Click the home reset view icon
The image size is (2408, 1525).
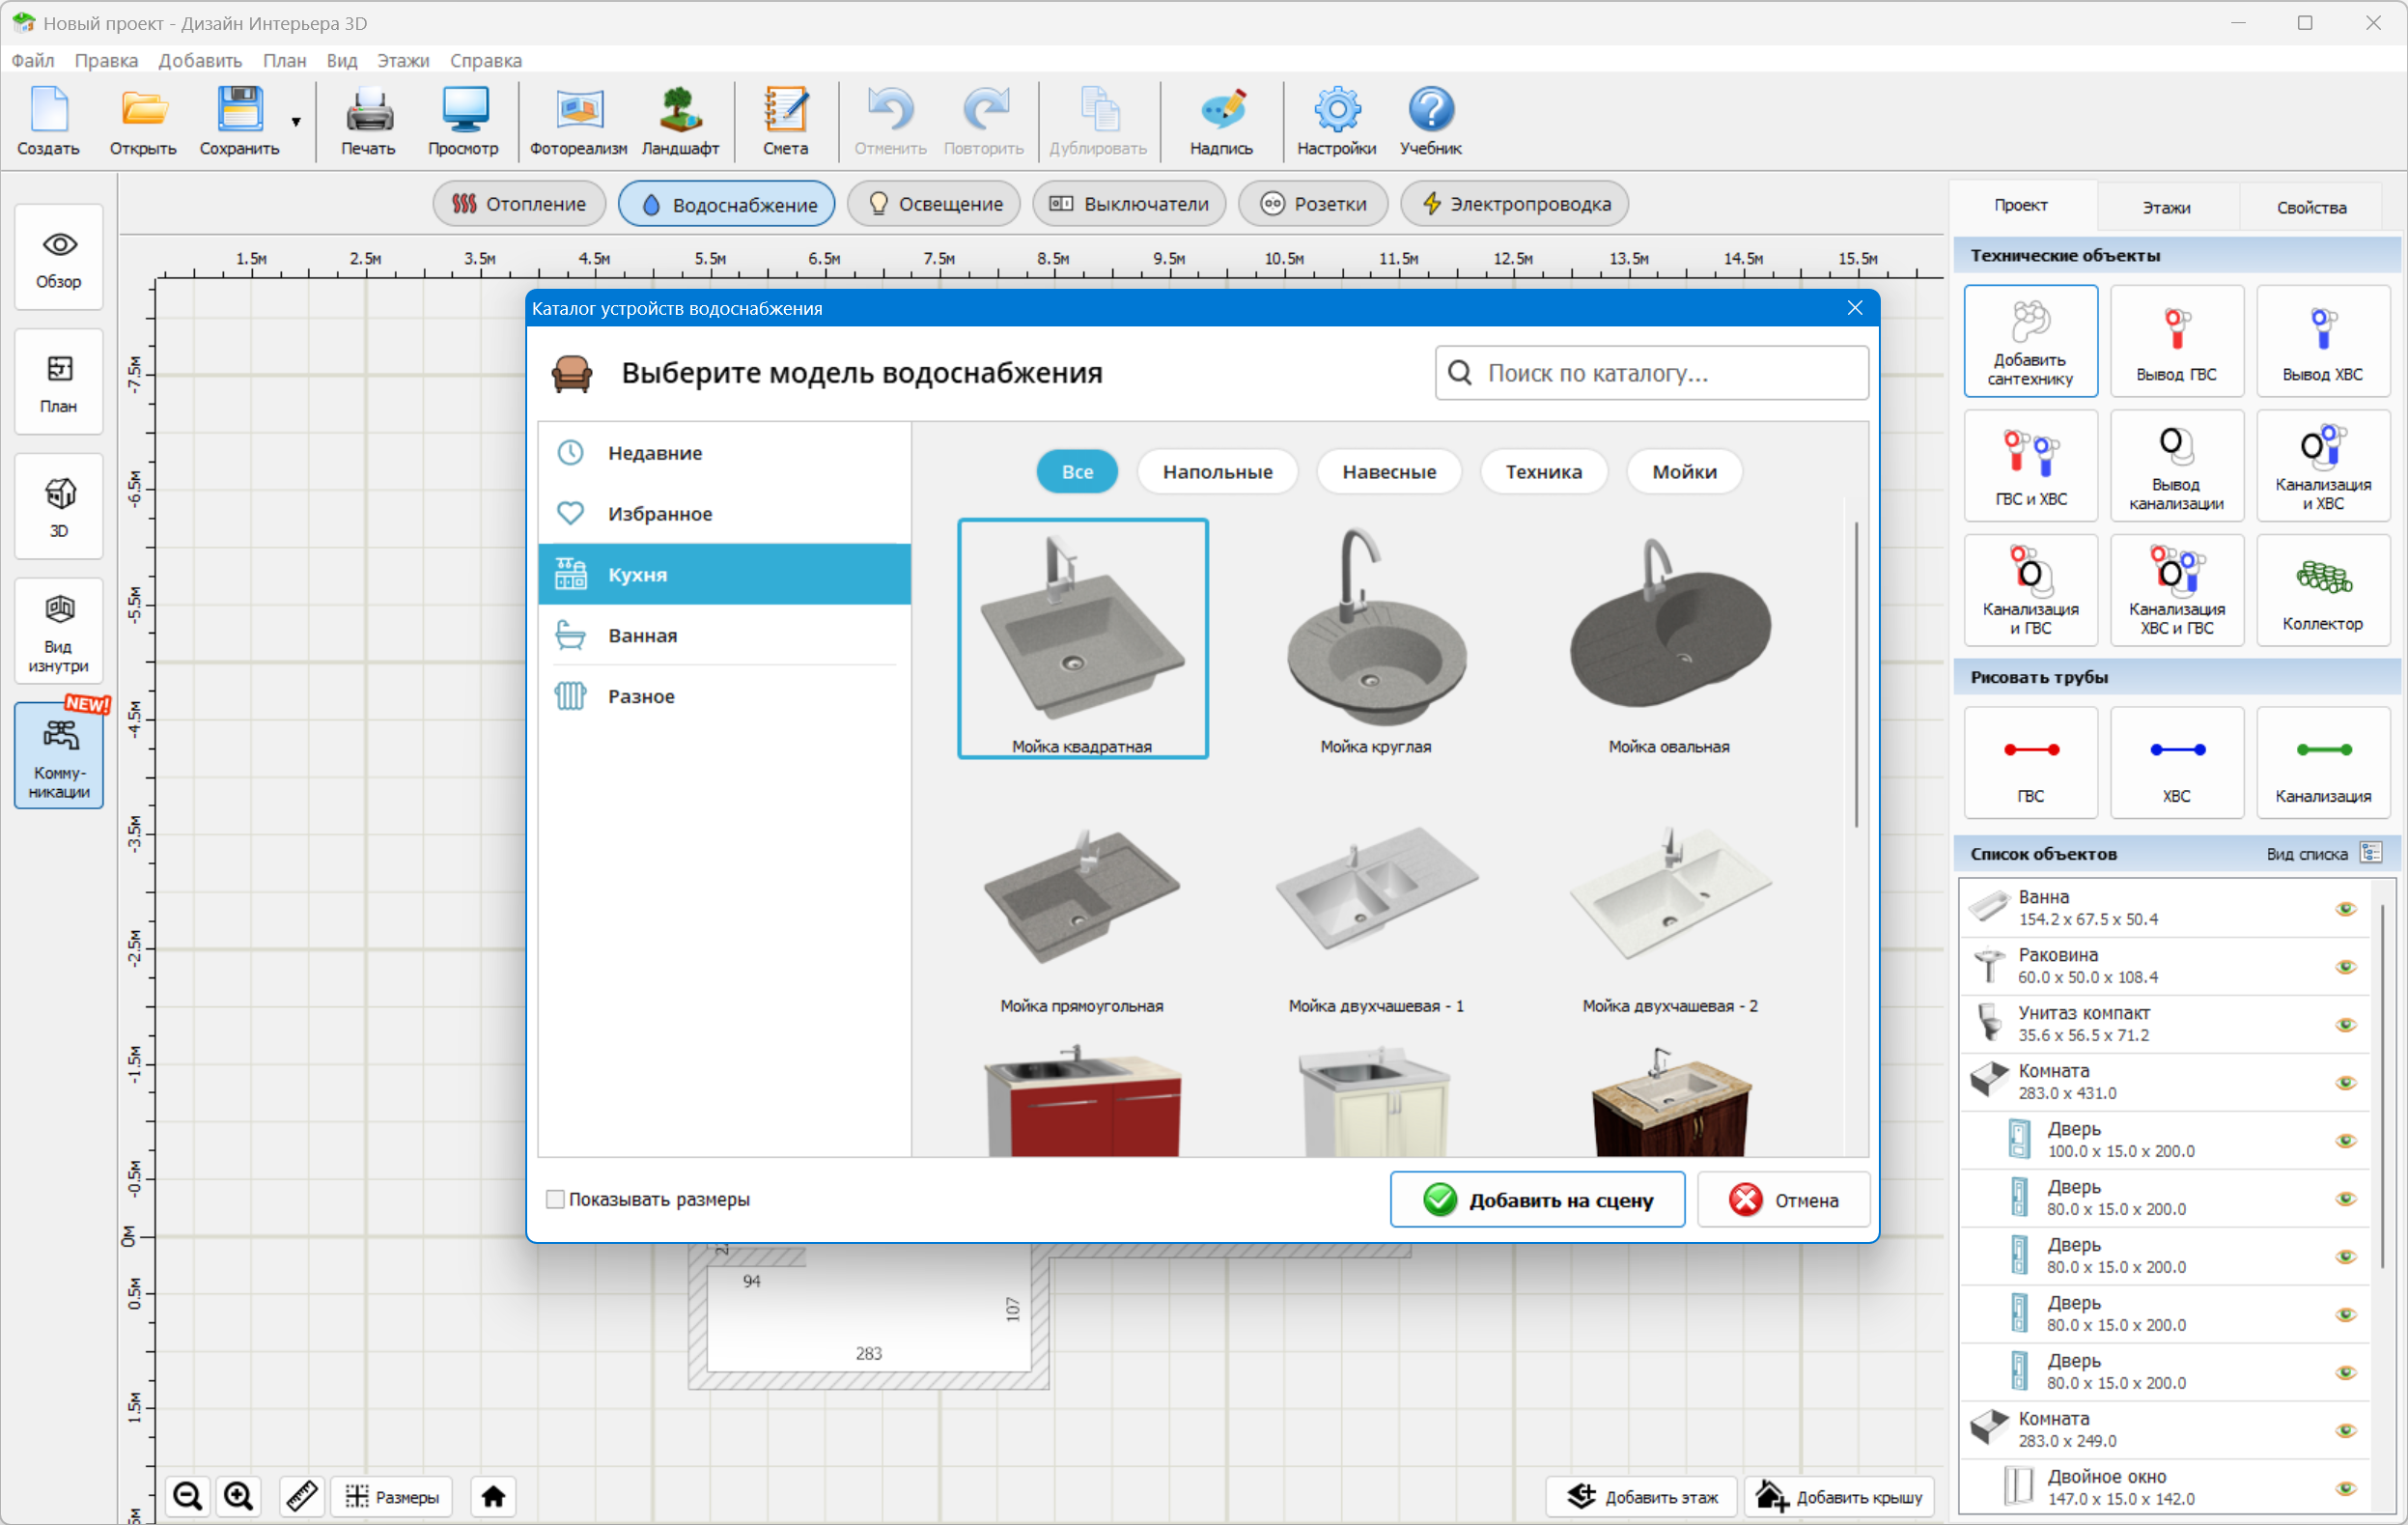pos(493,1496)
